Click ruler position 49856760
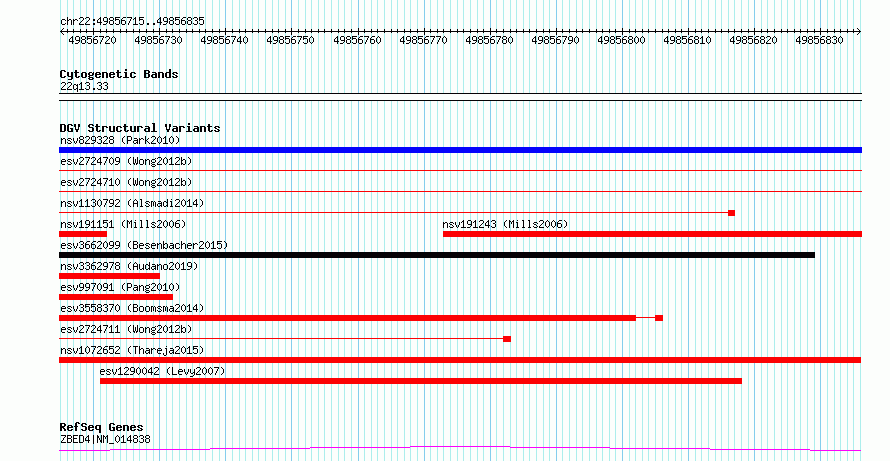The height and width of the screenshot is (461, 890). coord(358,40)
